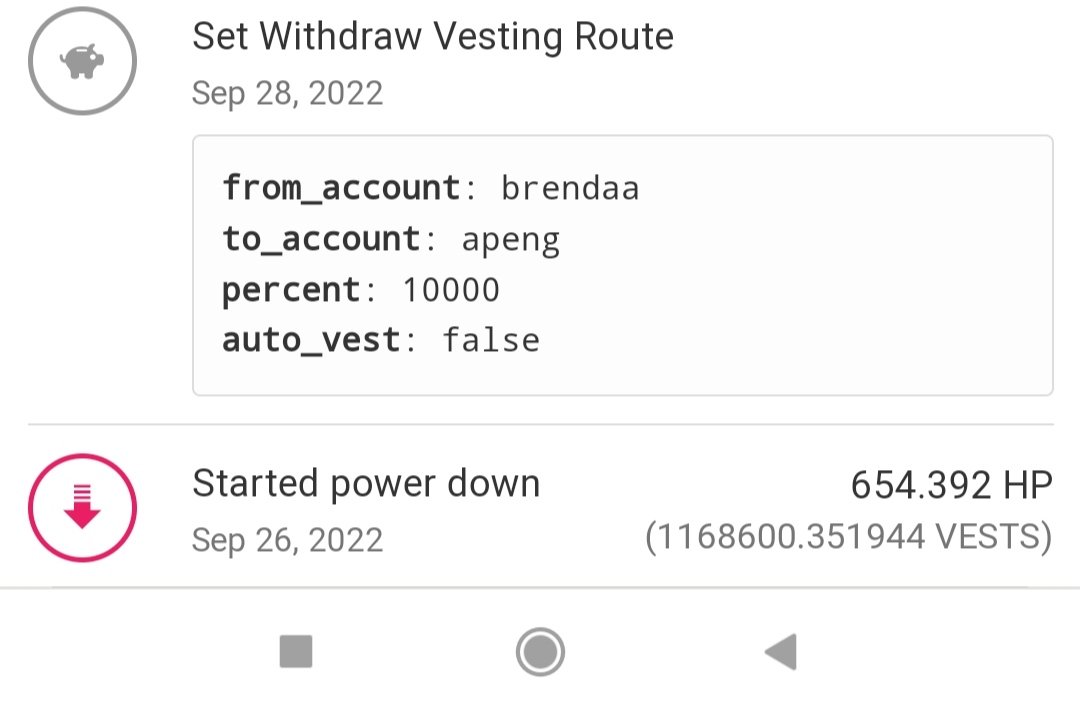This screenshot has height=716, width=1080.
Task: Tap the from_account key label
Action: (341, 188)
